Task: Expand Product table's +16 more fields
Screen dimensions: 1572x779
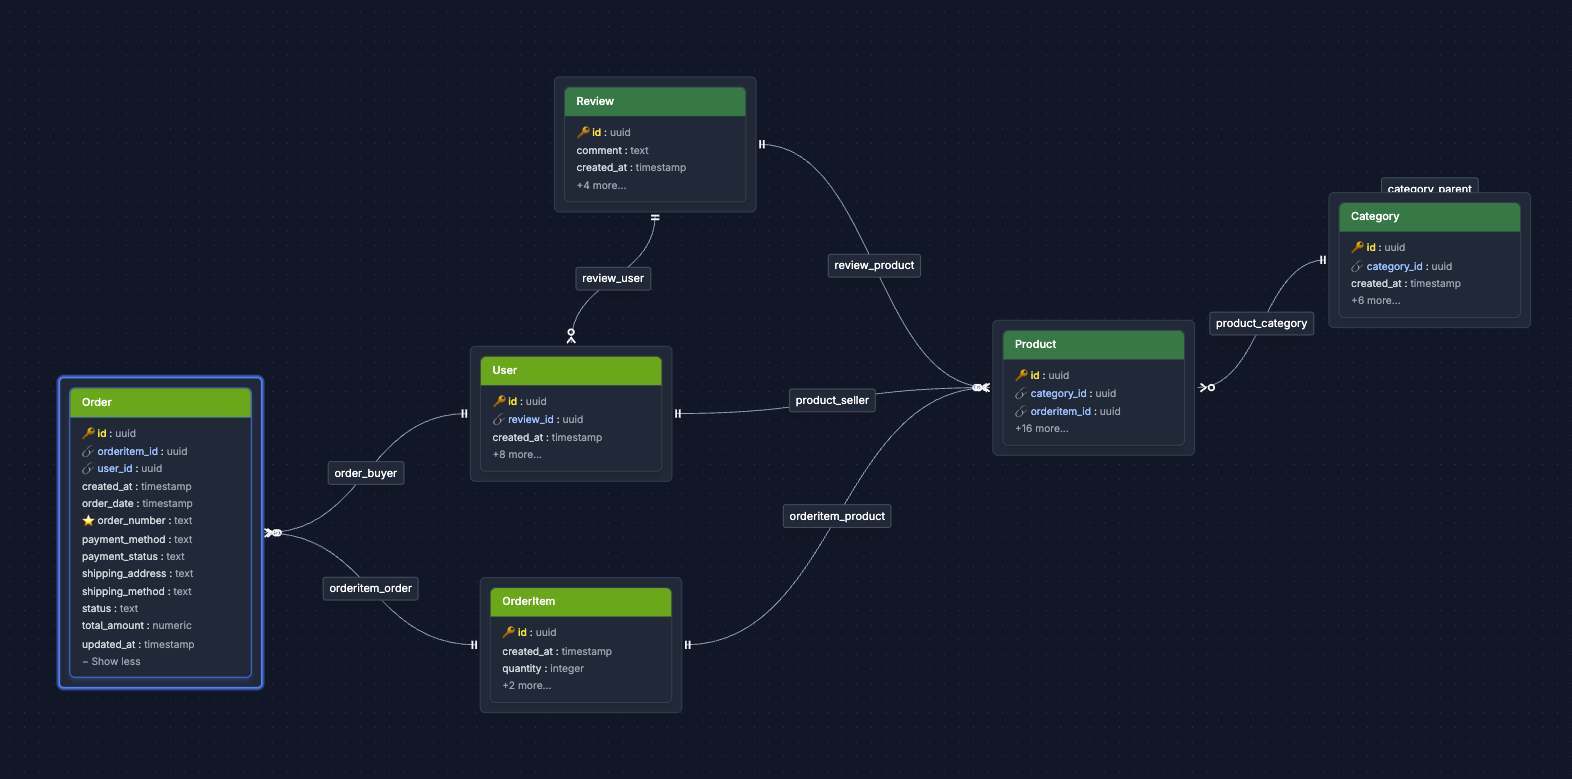Action: tap(1042, 428)
